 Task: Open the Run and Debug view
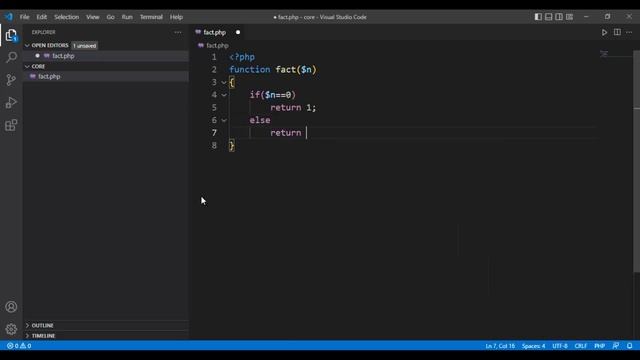point(11,102)
